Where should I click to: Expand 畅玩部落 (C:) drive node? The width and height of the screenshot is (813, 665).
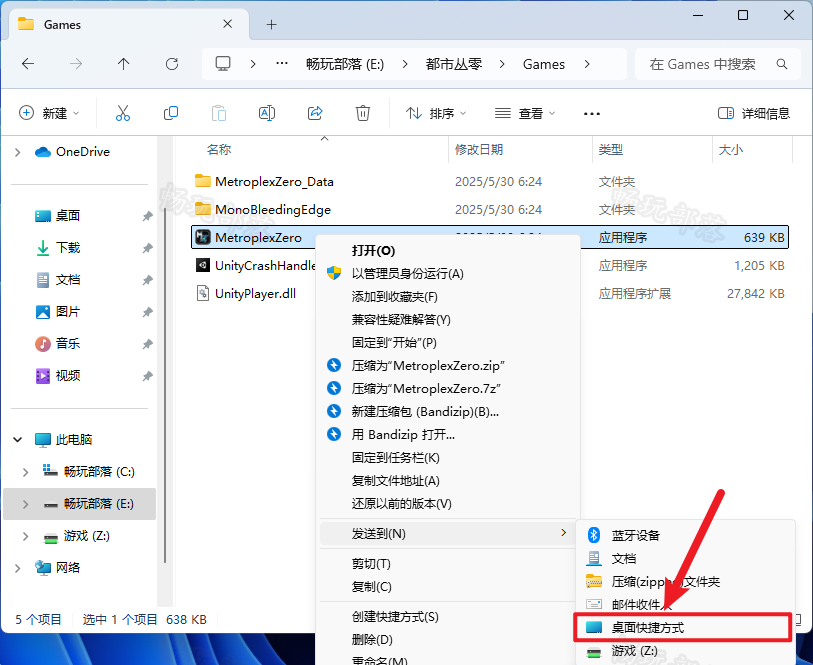point(25,472)
